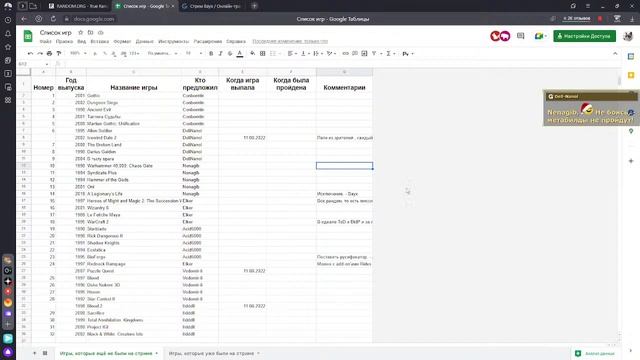Open the vertical align dropdown
The image size is (640, 360).
tap(305, 53)
